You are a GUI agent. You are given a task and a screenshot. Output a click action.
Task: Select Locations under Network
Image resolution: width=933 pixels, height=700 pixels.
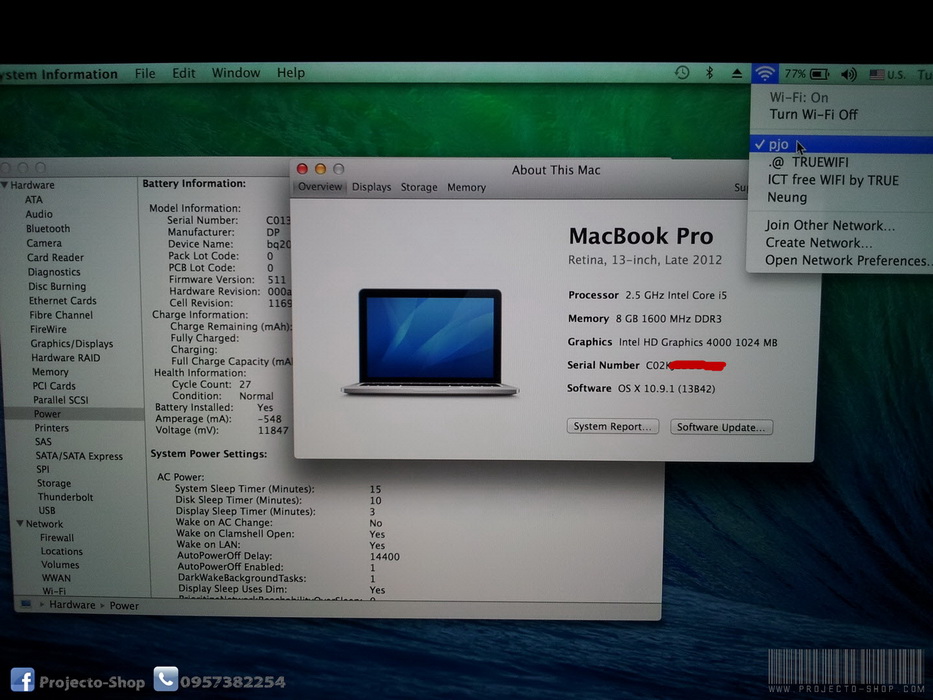coord(61,551)
